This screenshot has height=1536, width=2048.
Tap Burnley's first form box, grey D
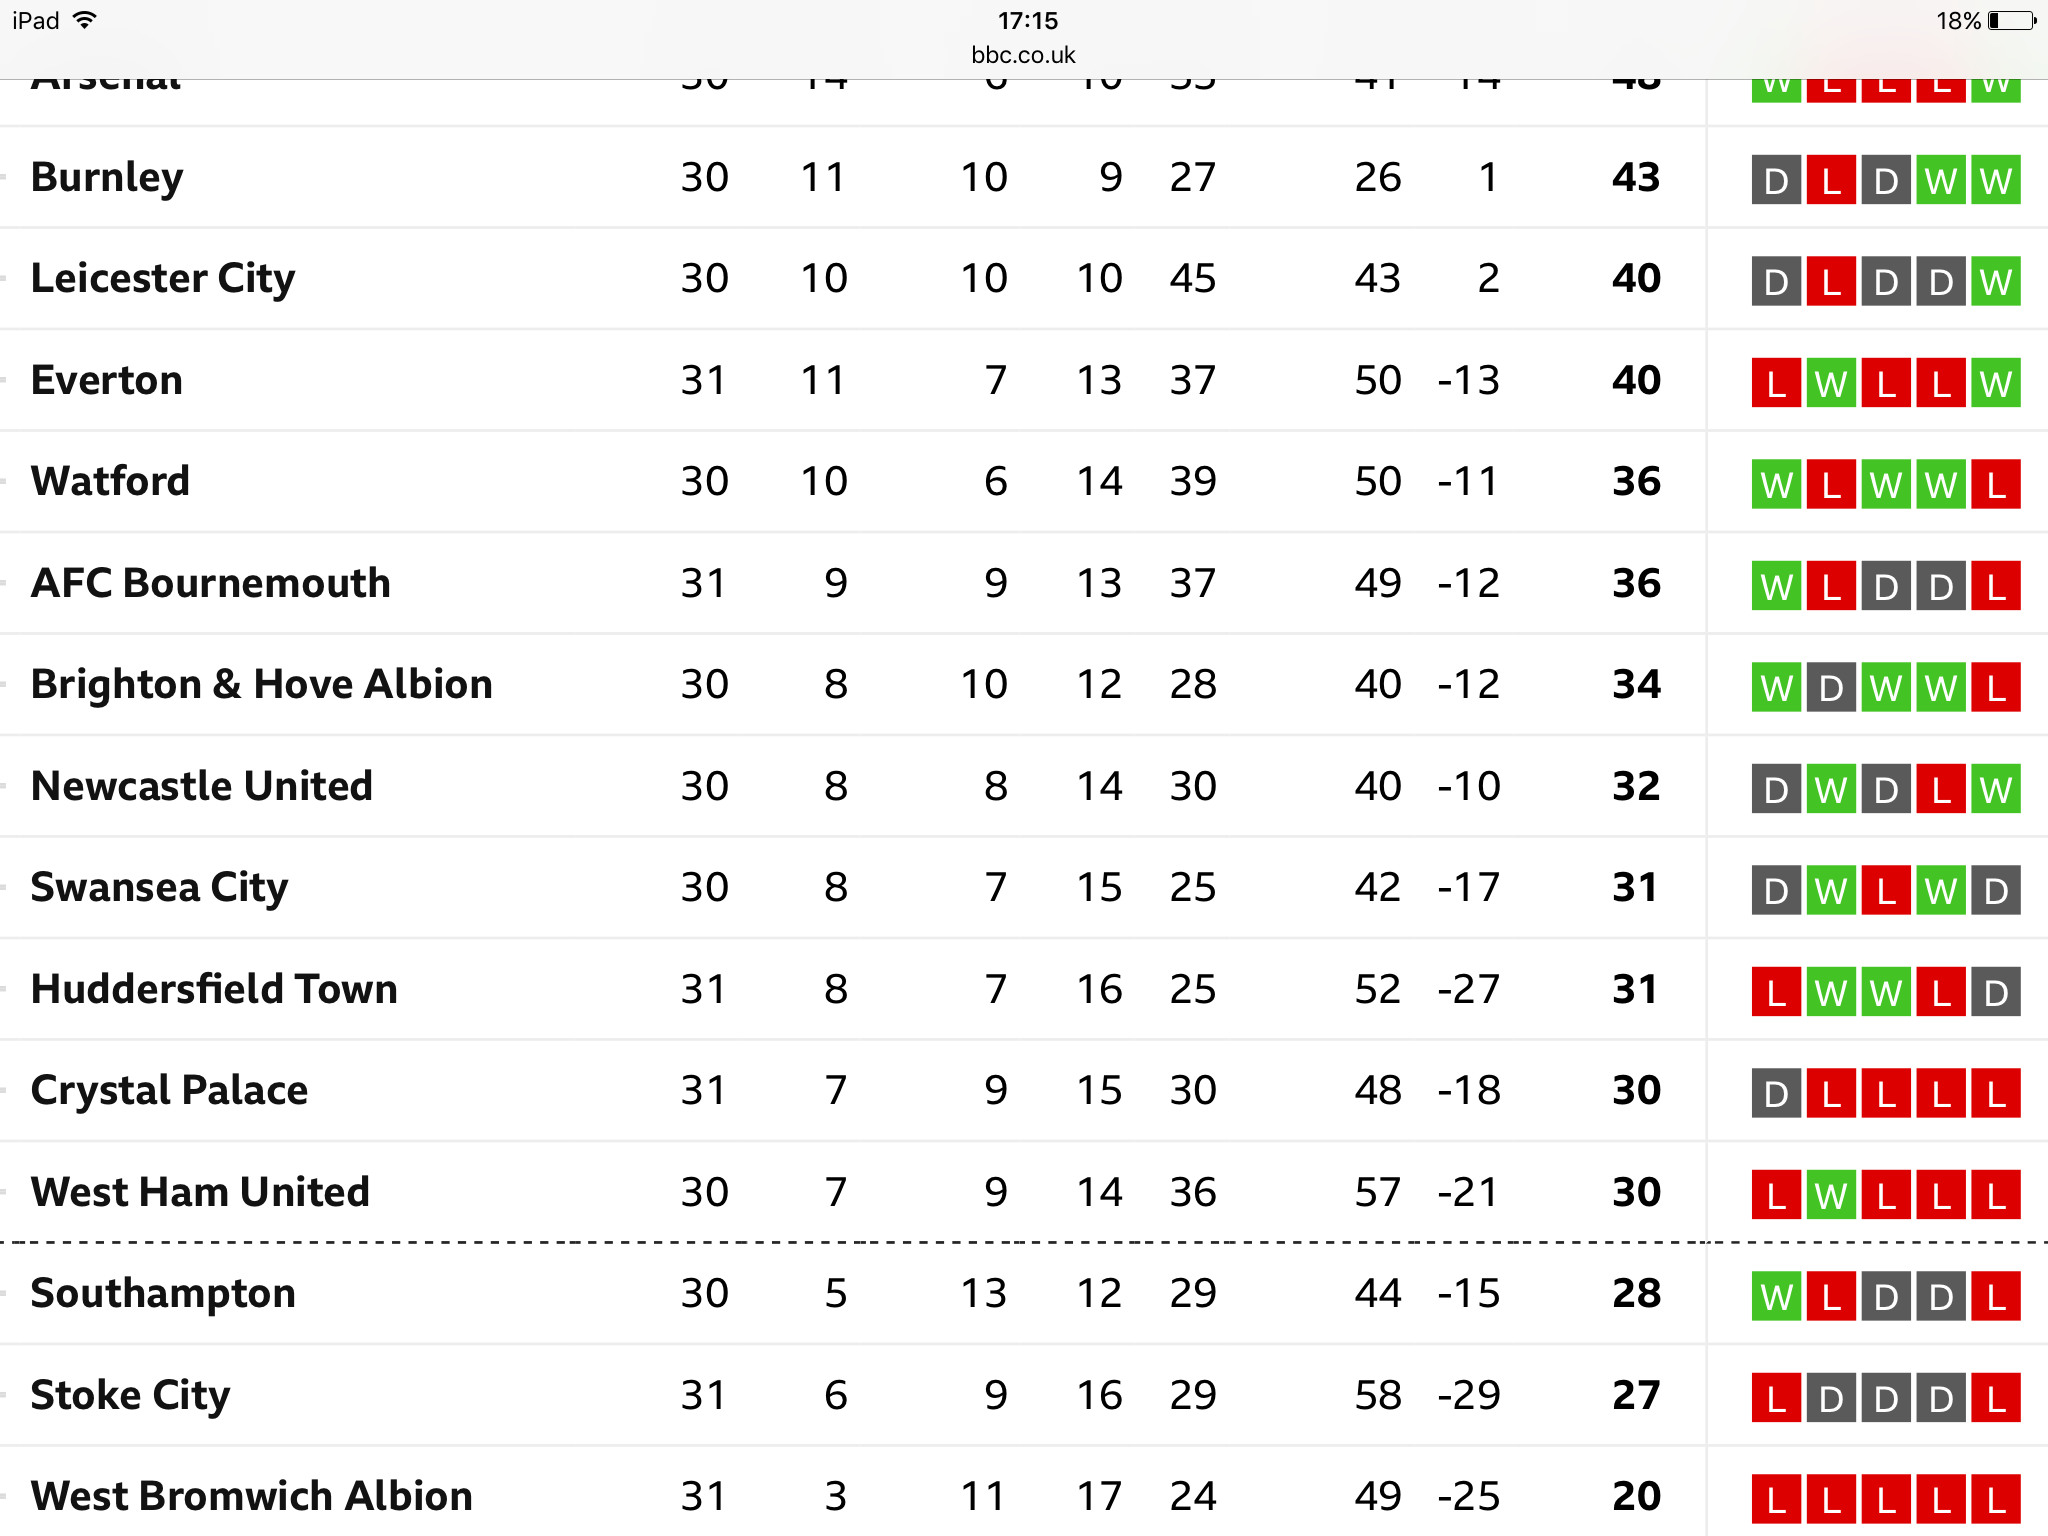click(1776, 180)
